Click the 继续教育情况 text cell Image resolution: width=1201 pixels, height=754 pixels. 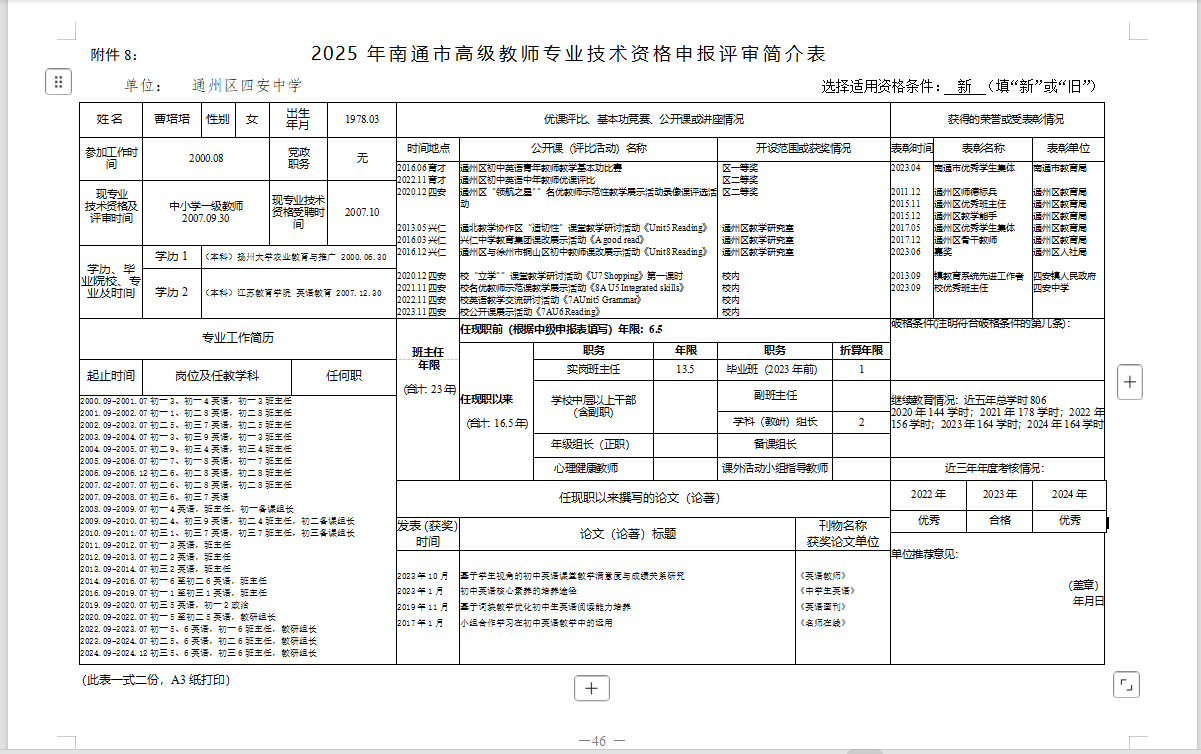tap(997, 412)
